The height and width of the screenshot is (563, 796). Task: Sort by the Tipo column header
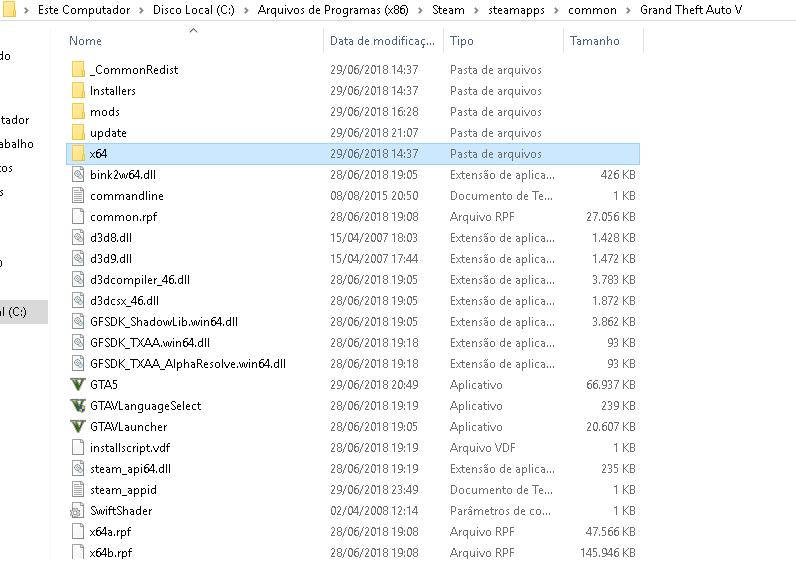pyautogui.click(x=461, y=41)
